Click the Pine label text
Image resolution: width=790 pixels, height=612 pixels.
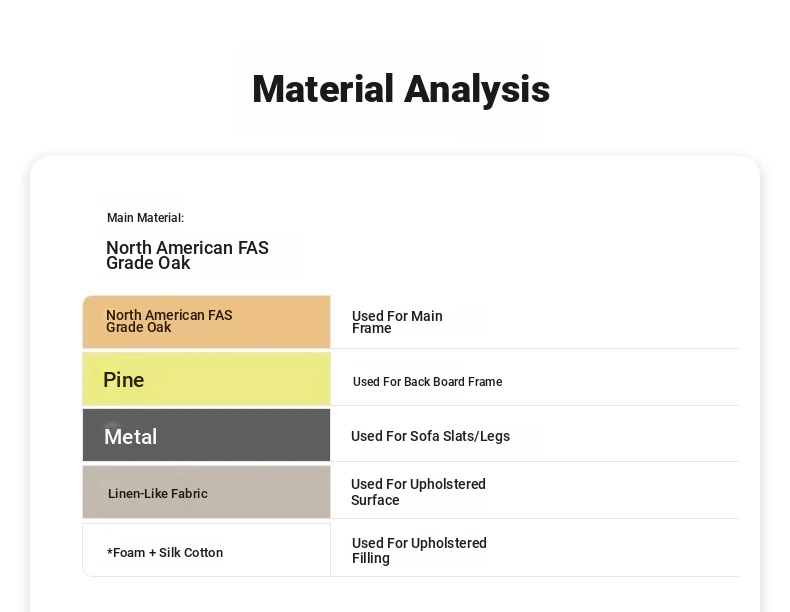[123, 380]
